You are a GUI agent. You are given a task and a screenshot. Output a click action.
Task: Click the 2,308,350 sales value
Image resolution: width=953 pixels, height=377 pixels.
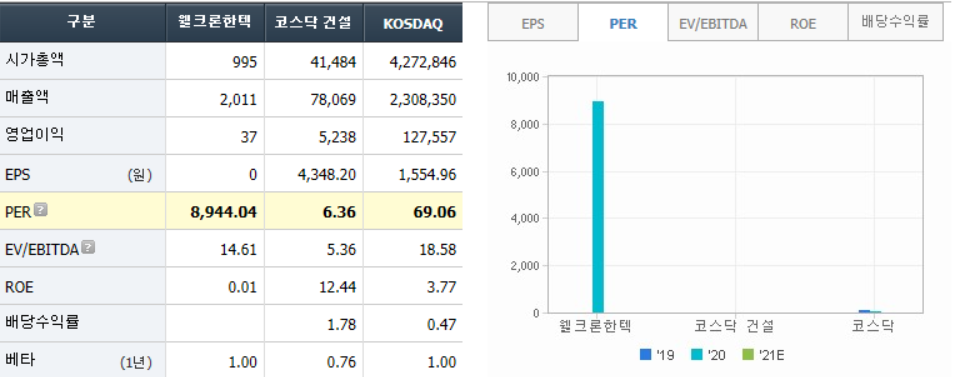point(423,99)
